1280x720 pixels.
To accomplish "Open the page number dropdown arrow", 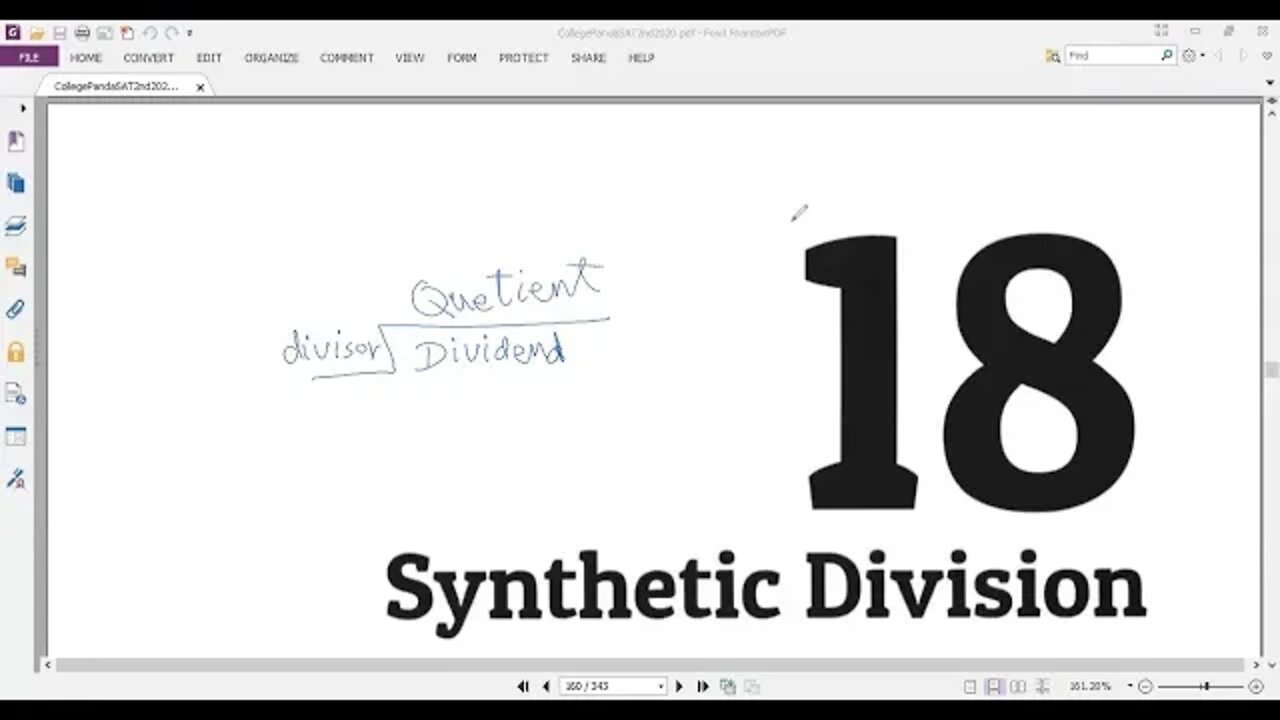I will pyautogui.click(x=660, y=686).
